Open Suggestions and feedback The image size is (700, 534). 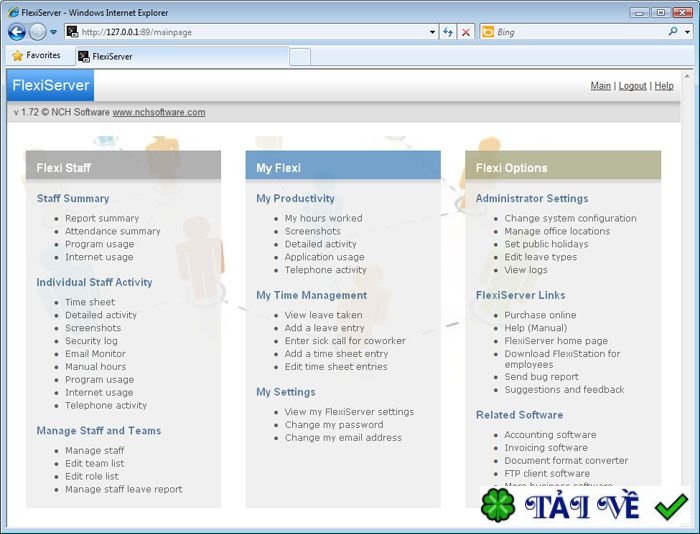click(x=564, y=390)
